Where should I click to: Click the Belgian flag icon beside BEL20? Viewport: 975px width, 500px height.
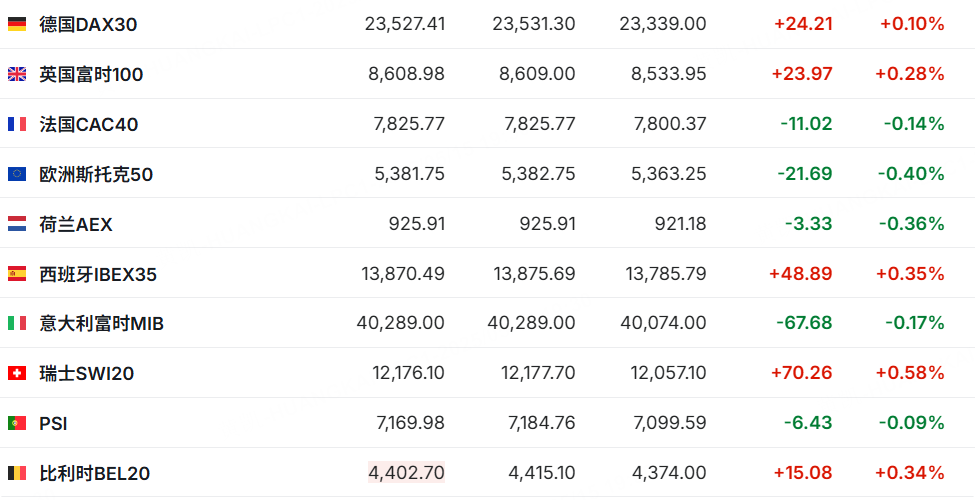pyautogui.click(x=17, y=473)
